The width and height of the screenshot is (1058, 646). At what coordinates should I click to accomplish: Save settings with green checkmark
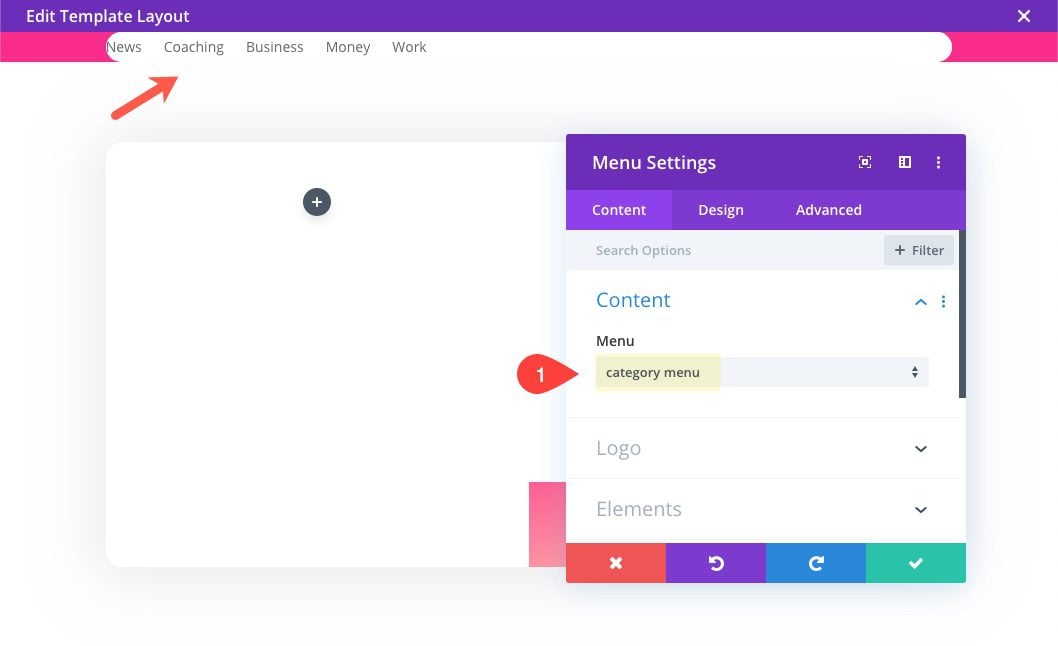[916, 563]
